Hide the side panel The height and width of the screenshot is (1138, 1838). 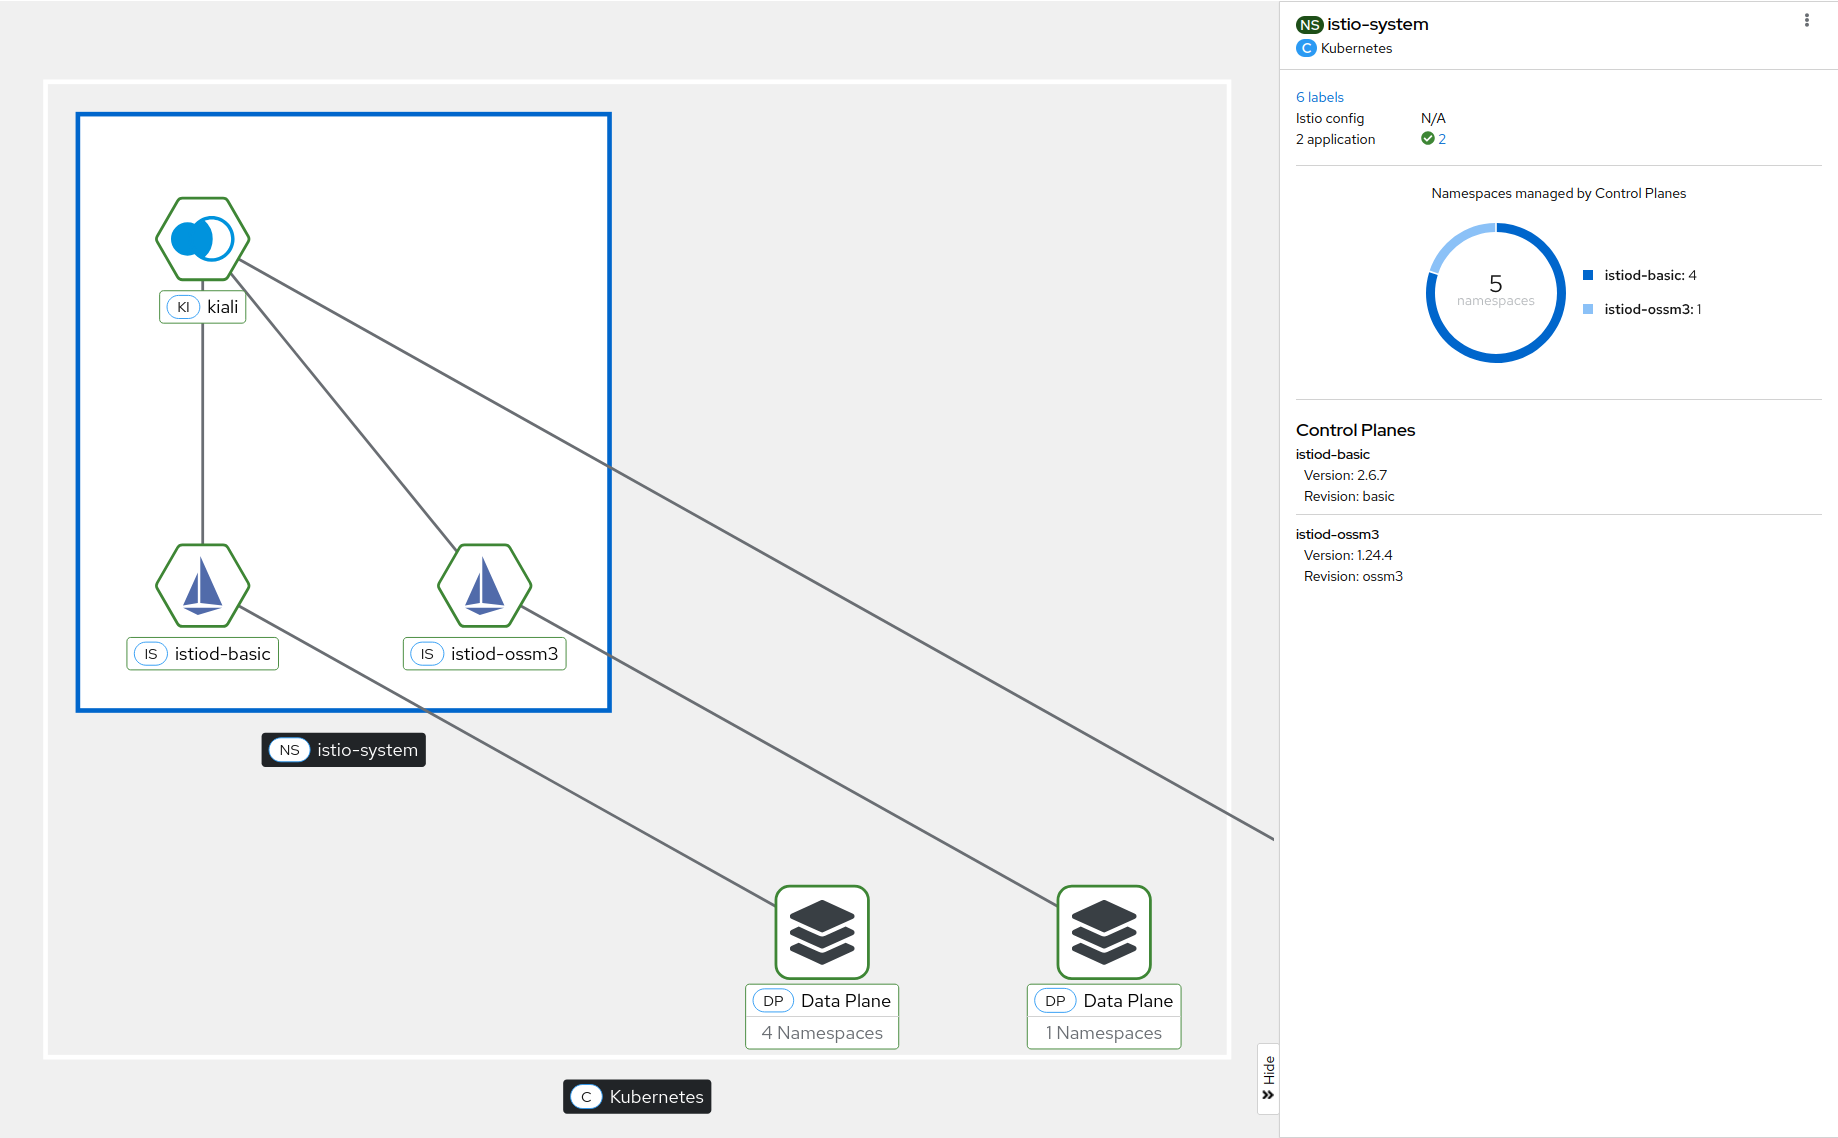tap(1268, 1078)
